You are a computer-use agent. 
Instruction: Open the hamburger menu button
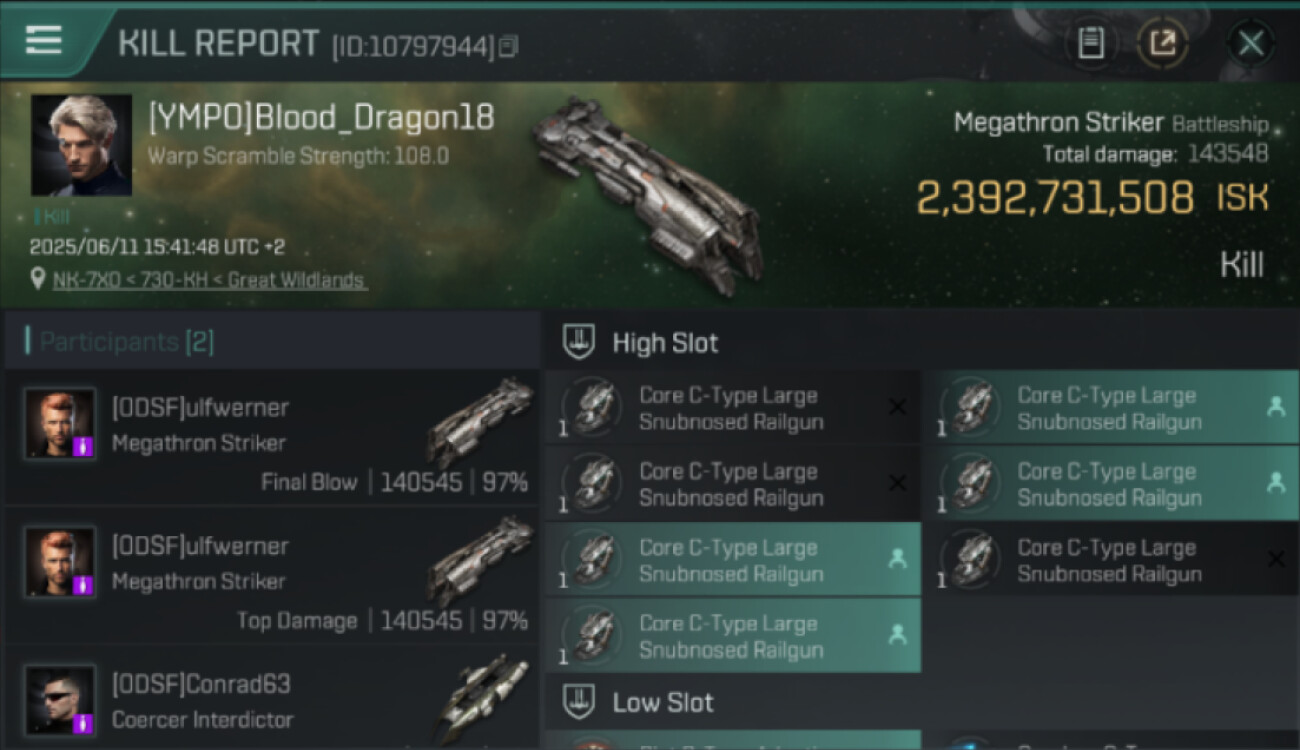[x=44, y=40]
